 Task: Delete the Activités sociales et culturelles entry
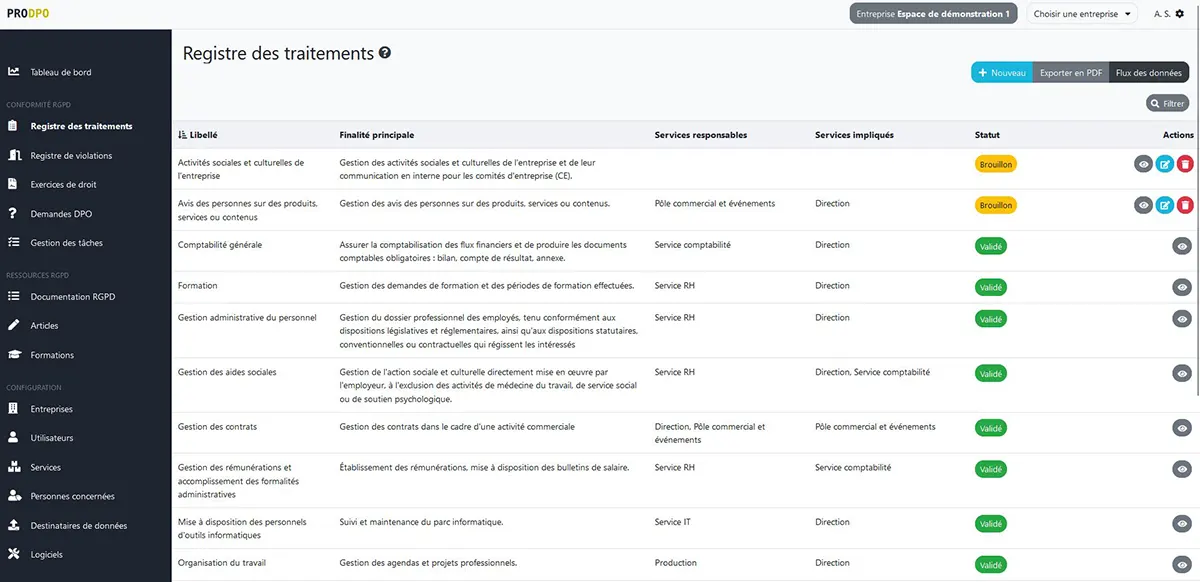1185,164
